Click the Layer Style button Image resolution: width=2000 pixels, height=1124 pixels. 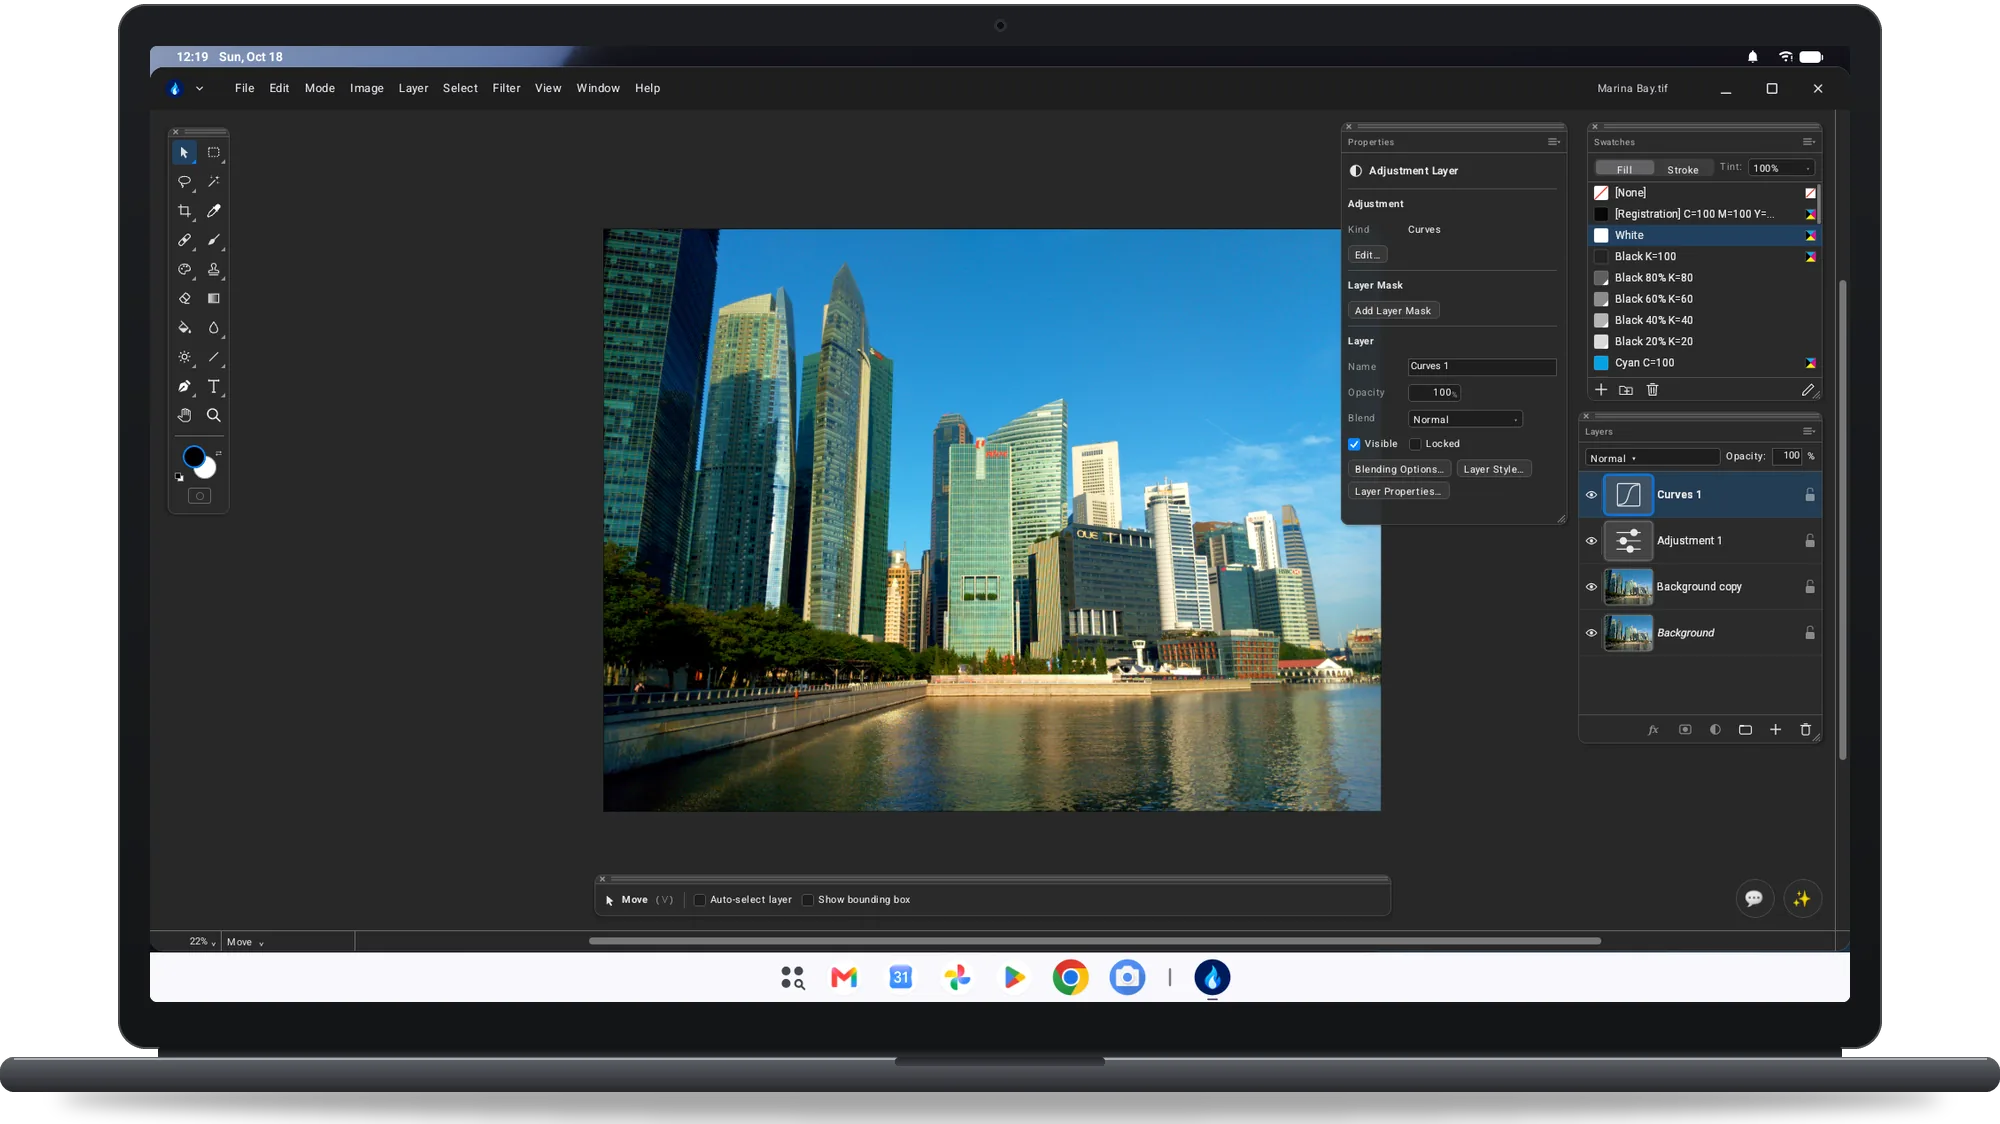pos(1493,469)
